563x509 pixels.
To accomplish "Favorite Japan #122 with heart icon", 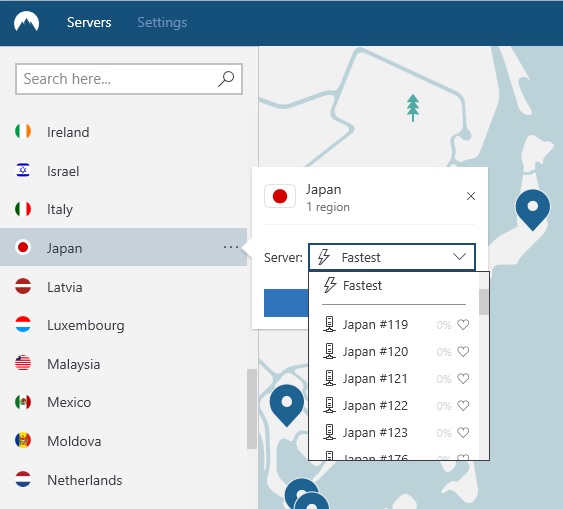I will [x=463, y=406].
